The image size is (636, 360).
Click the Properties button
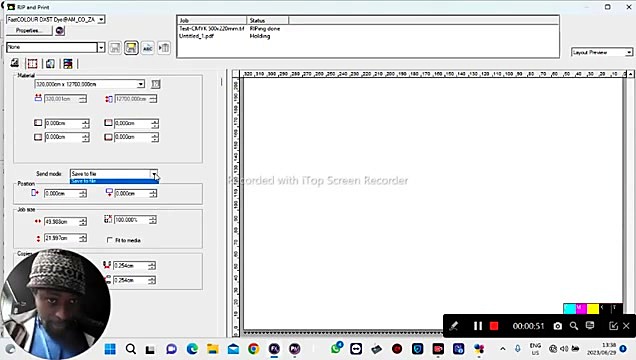(x=29, y=30)
